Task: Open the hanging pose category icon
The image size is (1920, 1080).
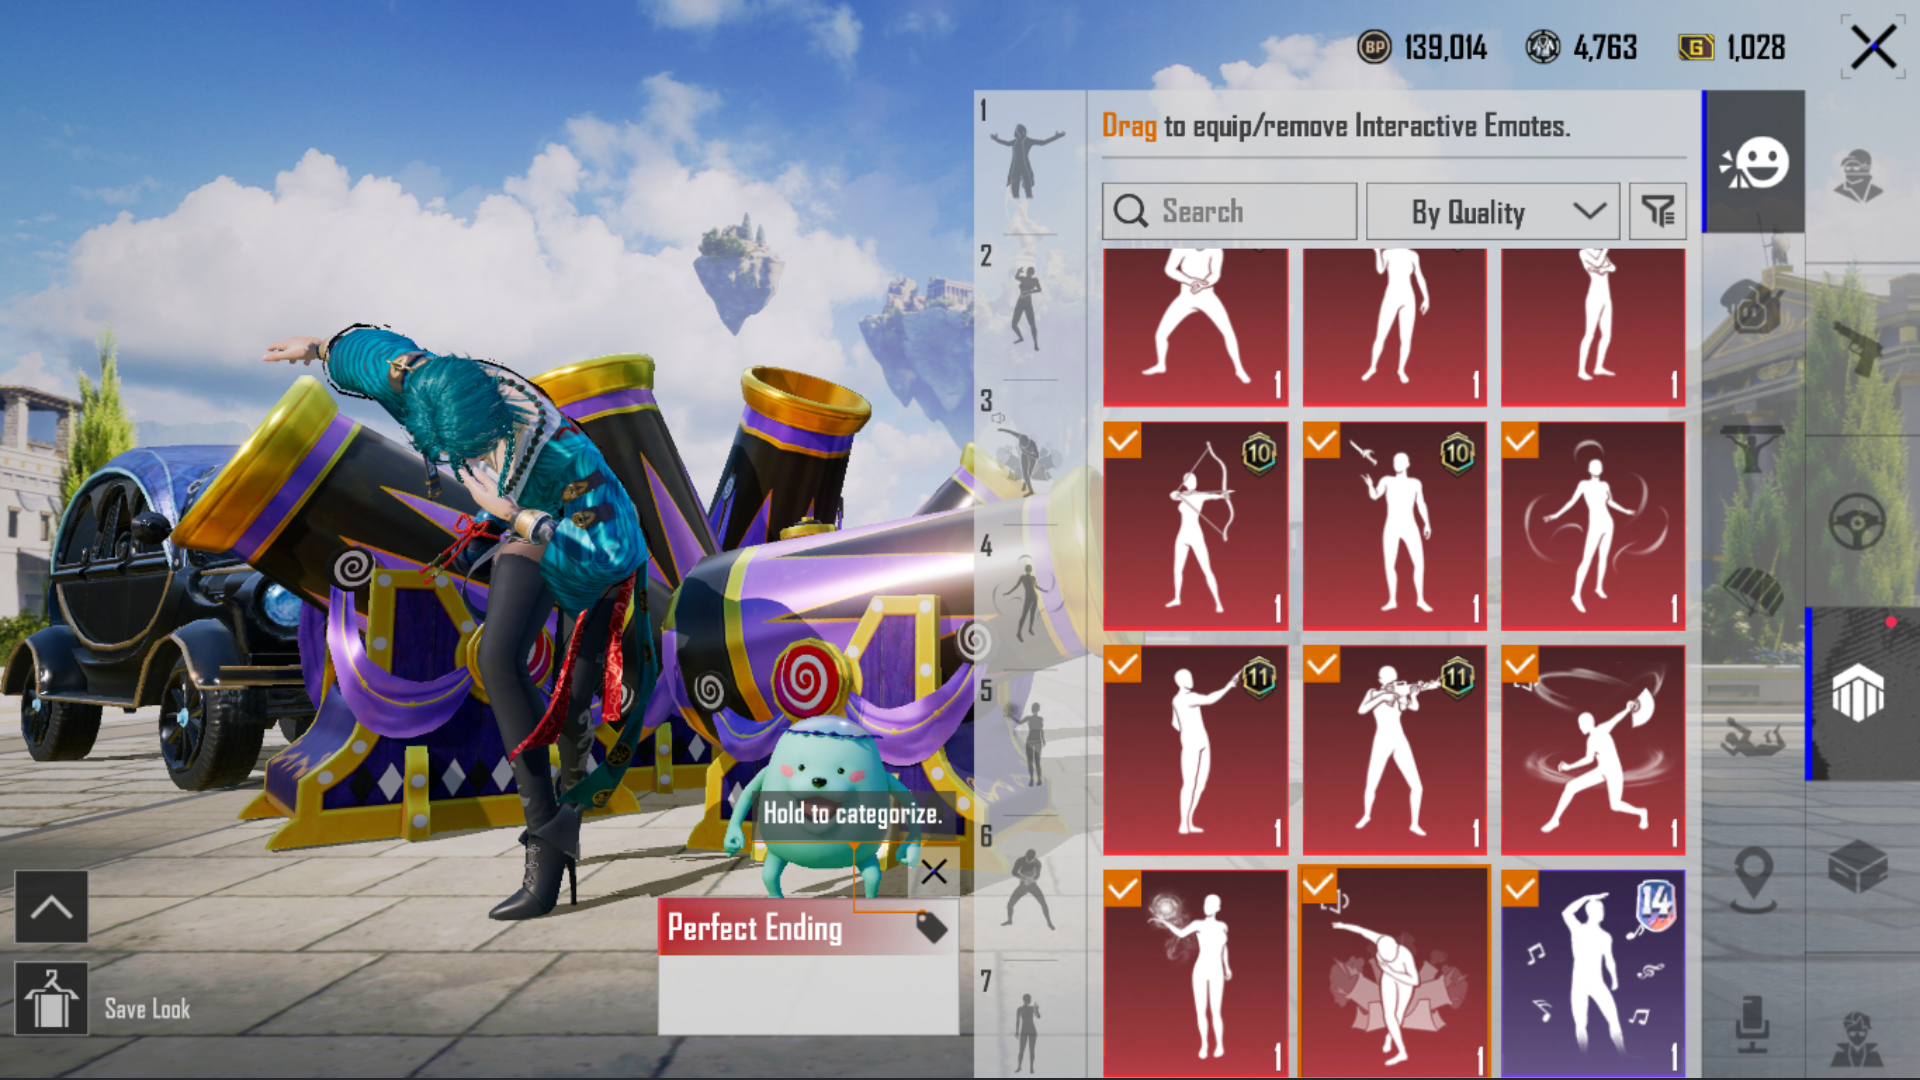Action: pos(1753,447)
